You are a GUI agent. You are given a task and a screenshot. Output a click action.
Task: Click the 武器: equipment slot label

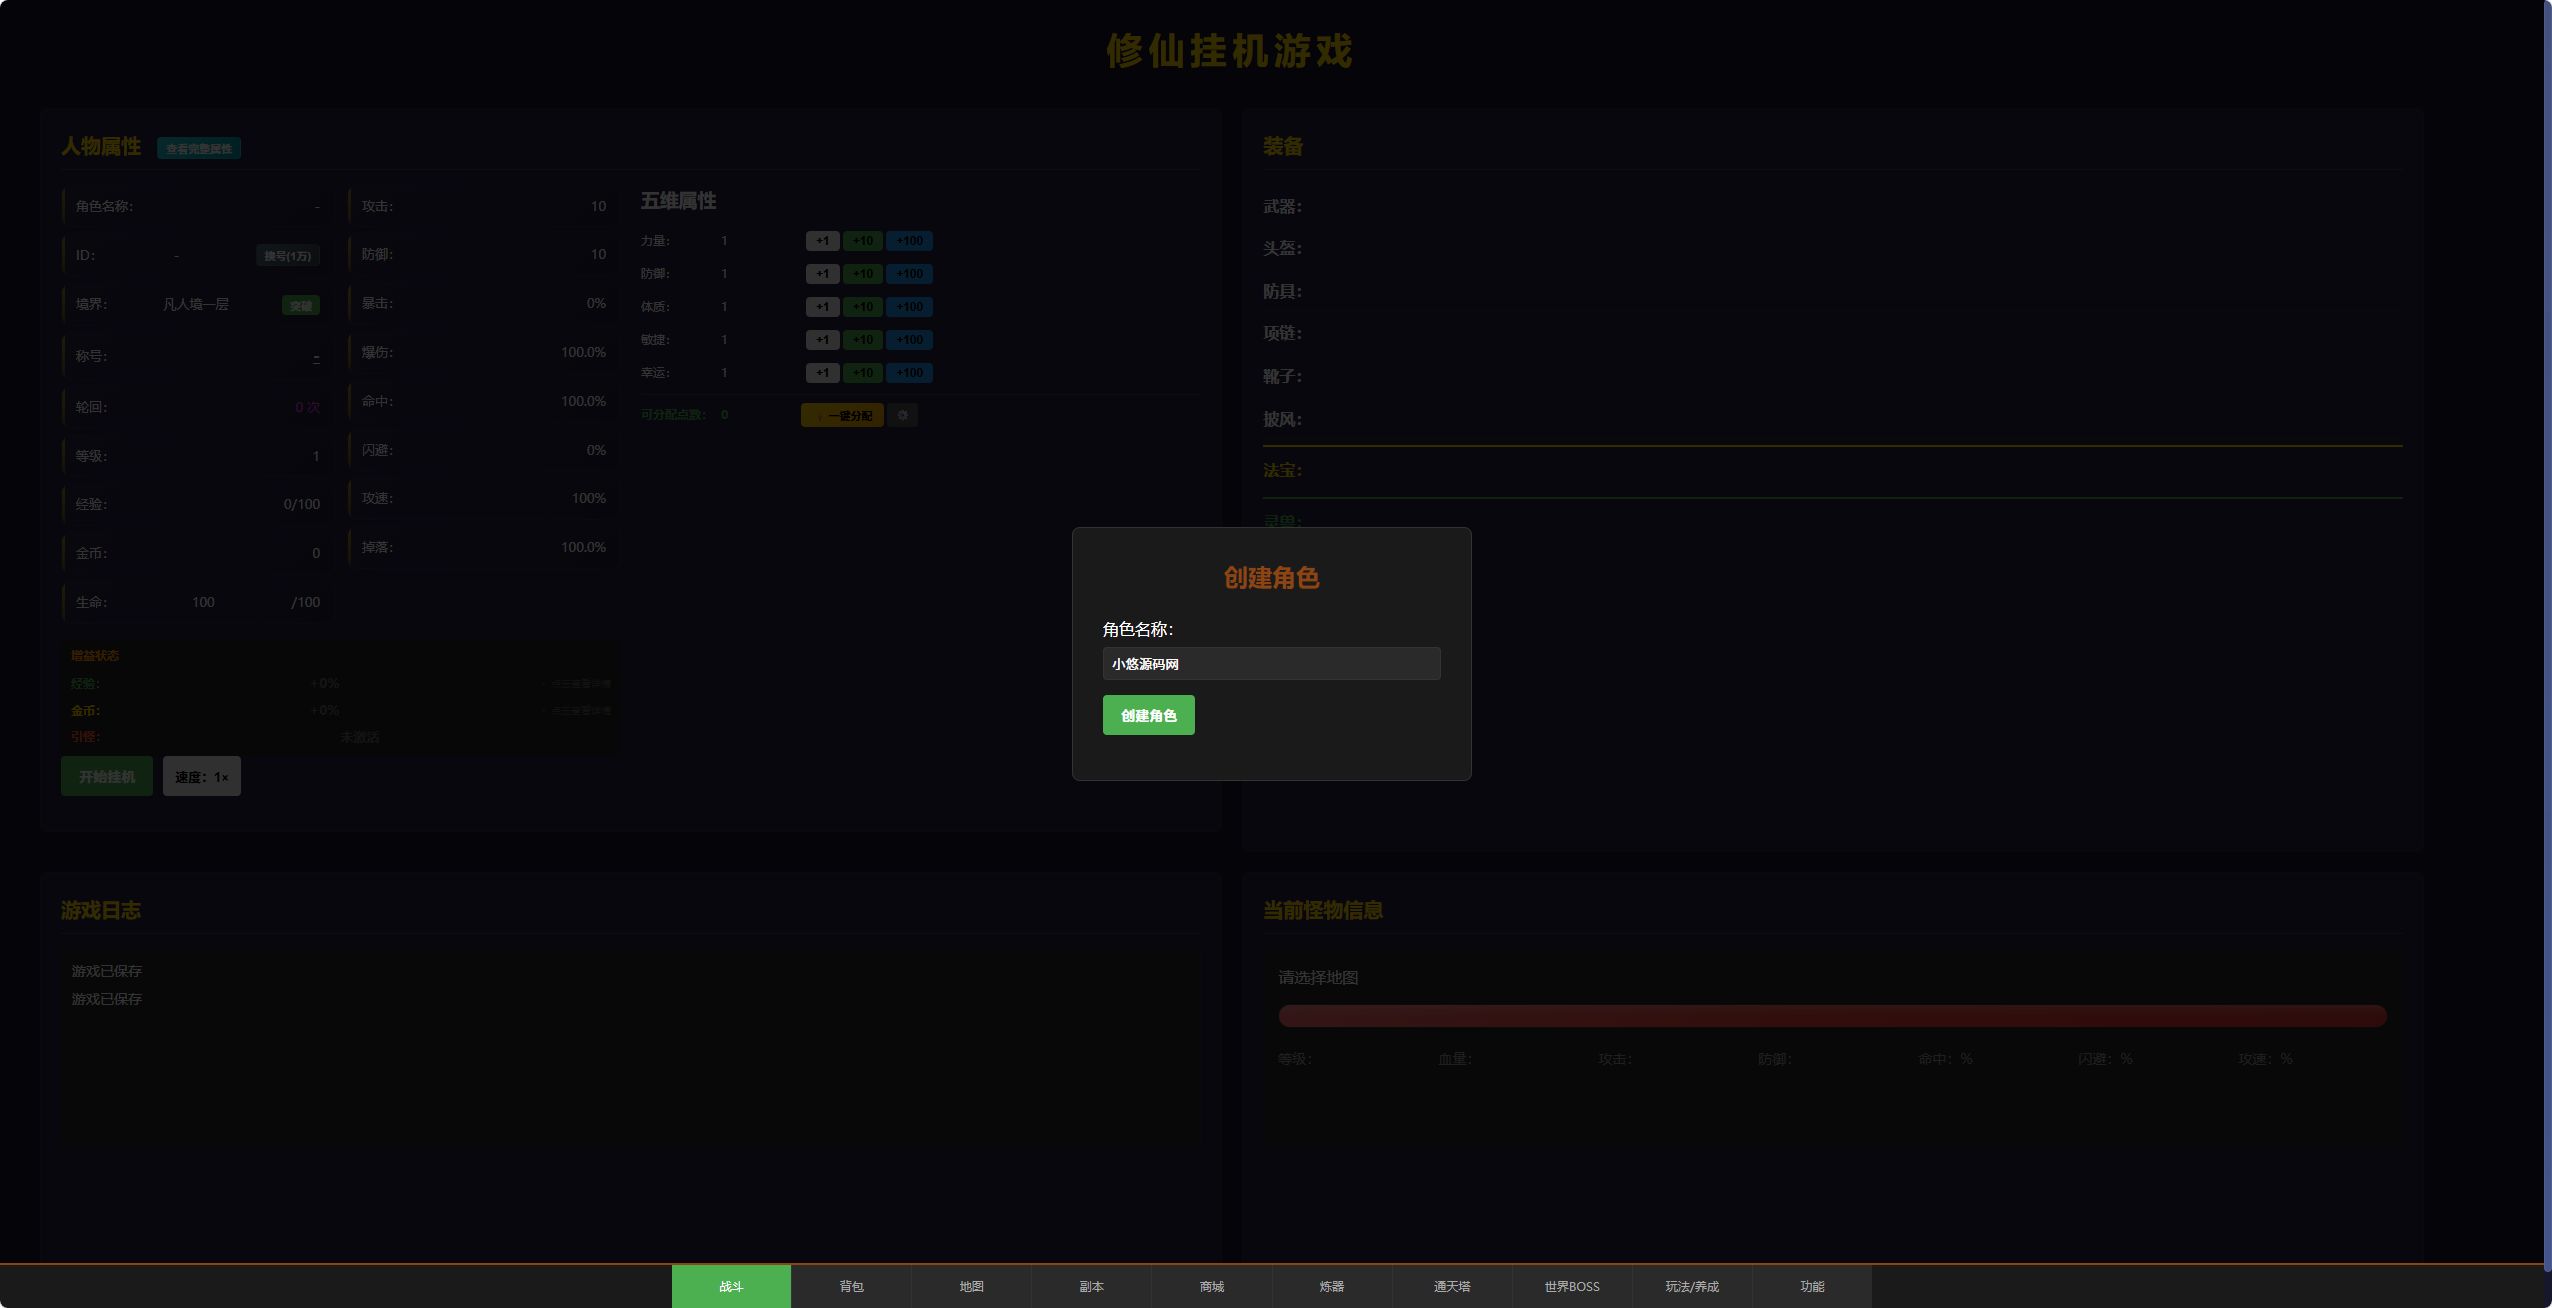(x=1282, y=207)
